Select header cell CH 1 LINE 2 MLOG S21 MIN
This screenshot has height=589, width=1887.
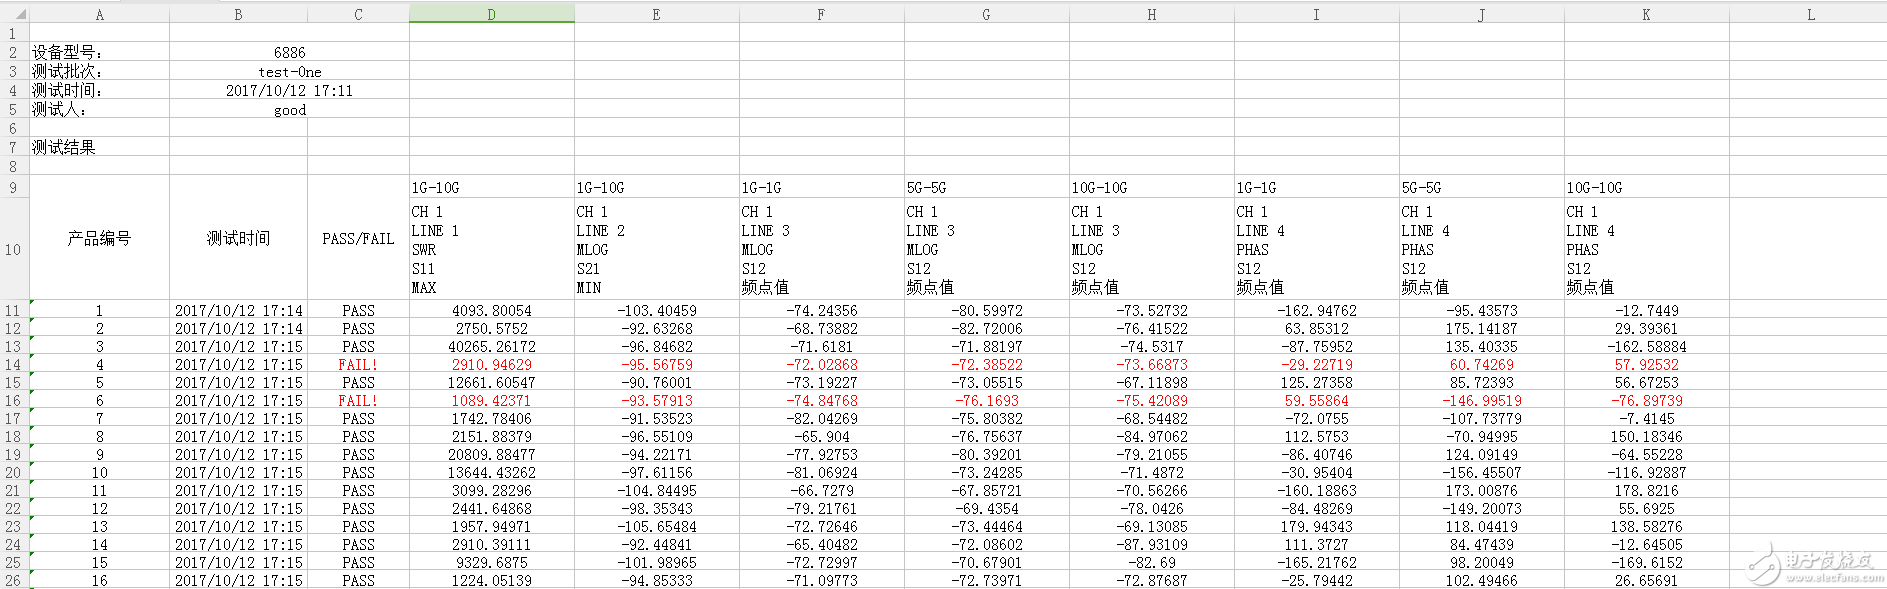tap(656, 249)
